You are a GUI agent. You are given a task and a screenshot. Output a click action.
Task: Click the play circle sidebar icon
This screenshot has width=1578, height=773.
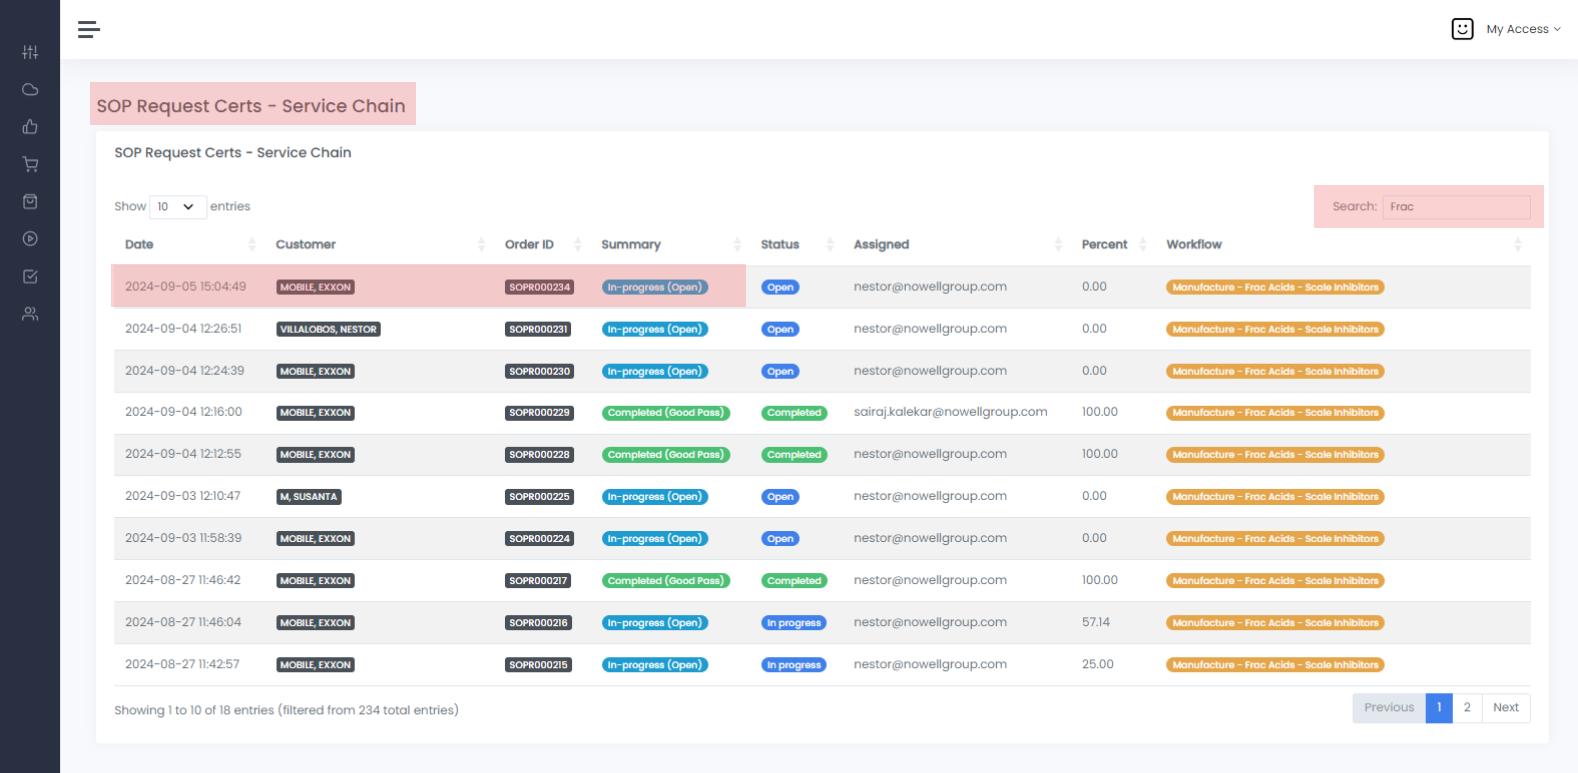click(x=30, y=239)
